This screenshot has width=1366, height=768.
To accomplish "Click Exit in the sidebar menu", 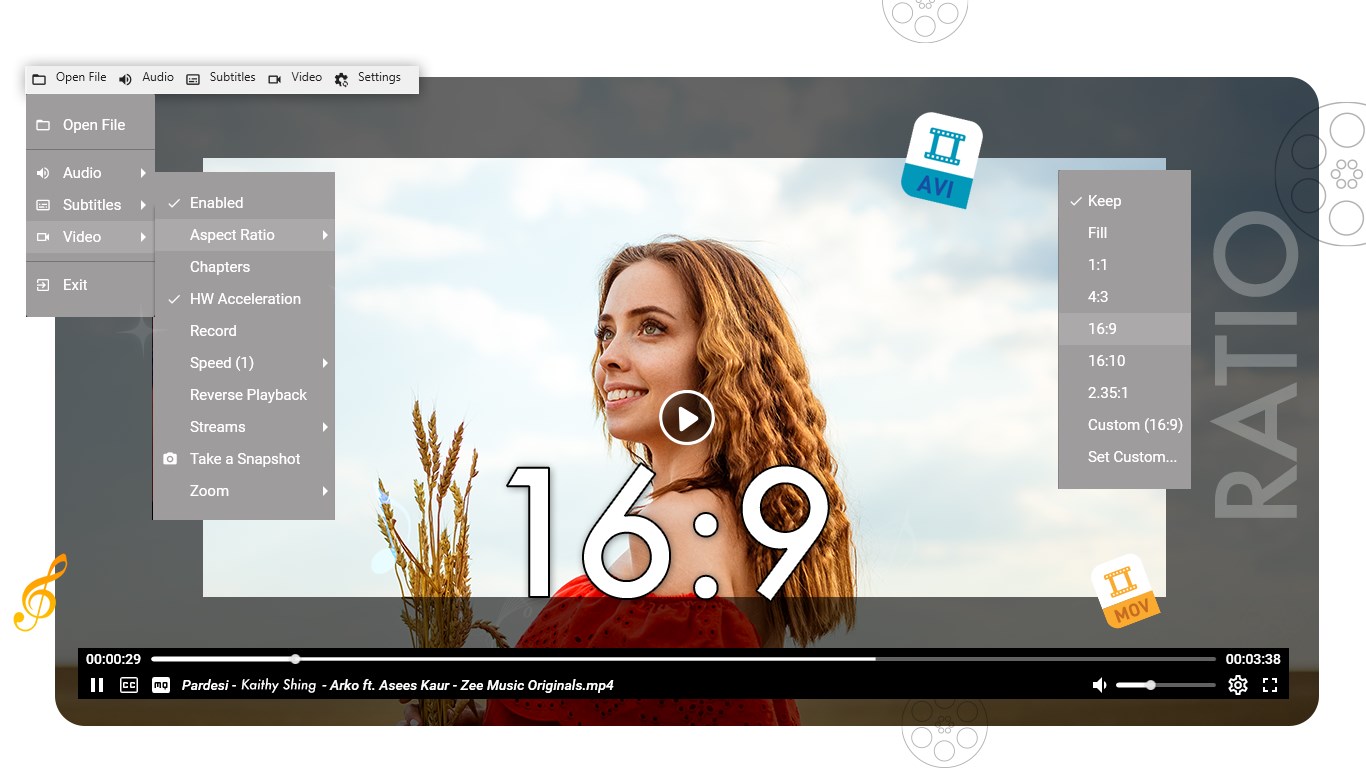I will tap(74, 284).
